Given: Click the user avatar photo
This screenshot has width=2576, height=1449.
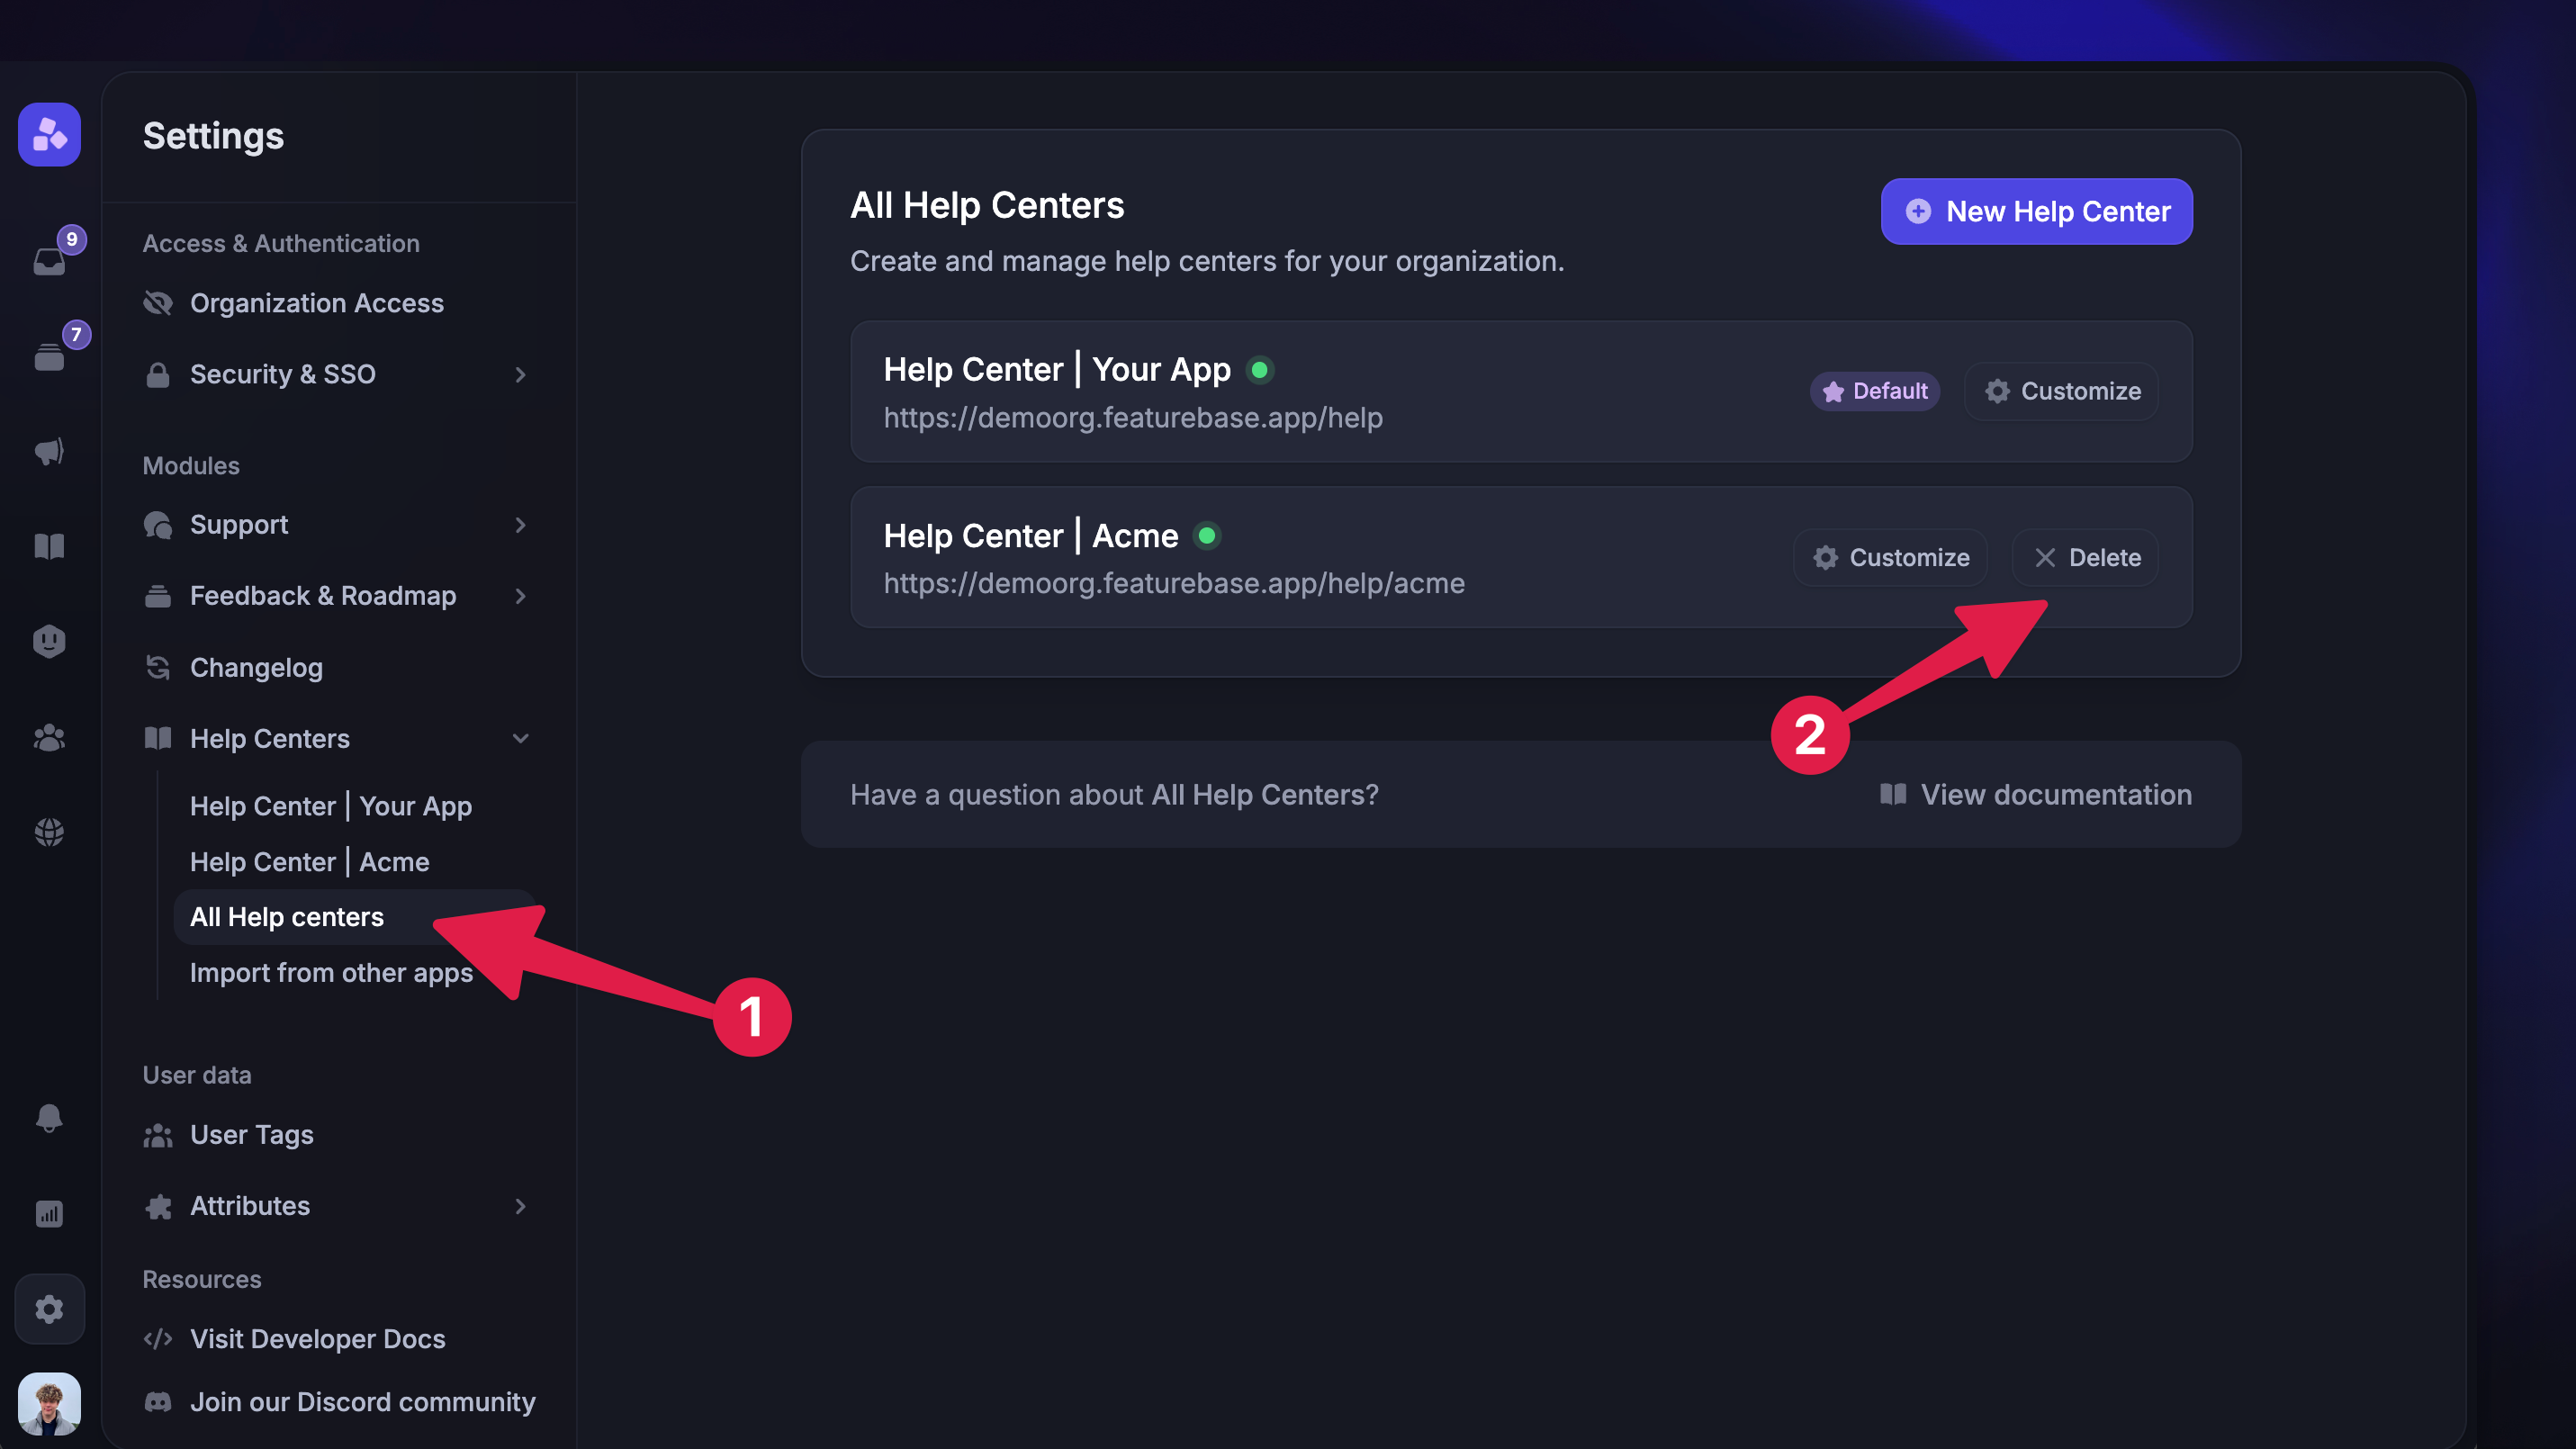Looking at the screenshot, I should [x=49, y=1403].
